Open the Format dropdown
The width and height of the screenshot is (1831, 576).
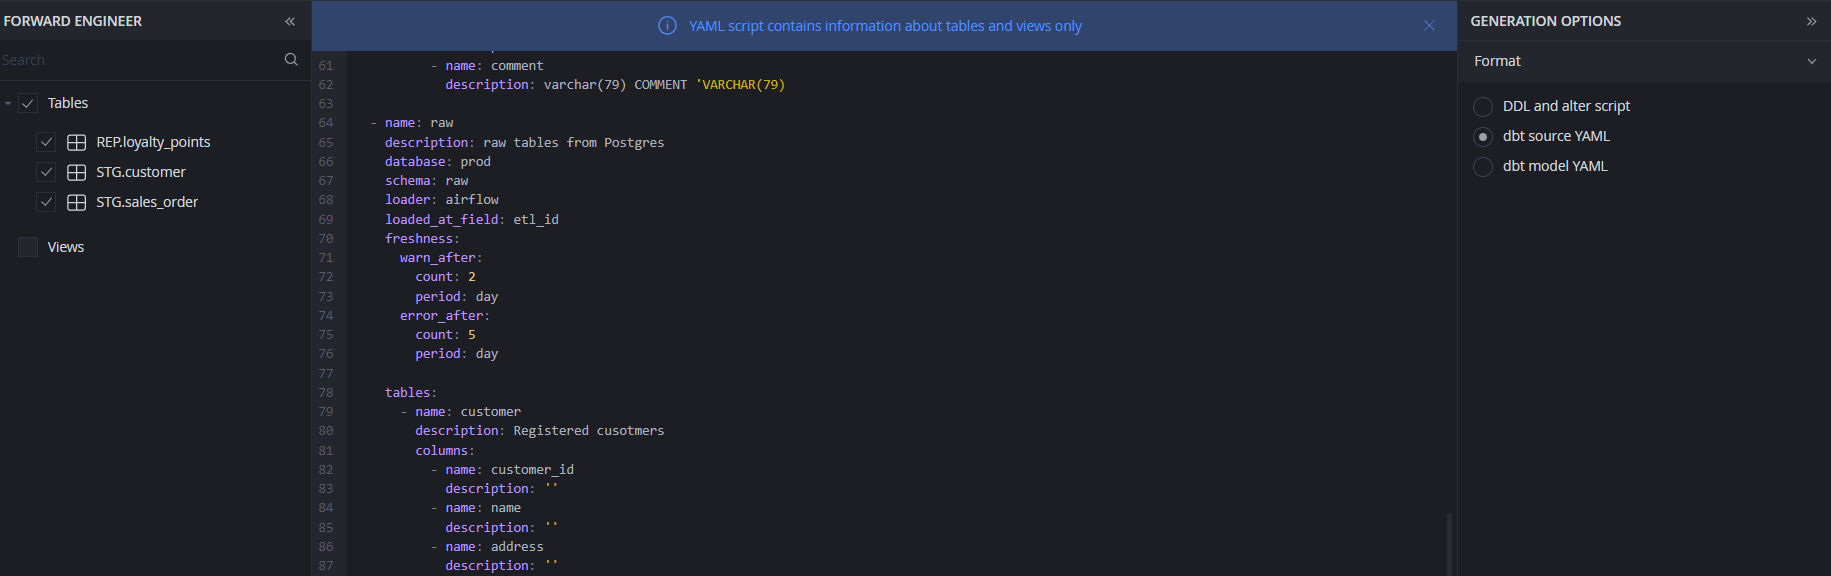1811,61
